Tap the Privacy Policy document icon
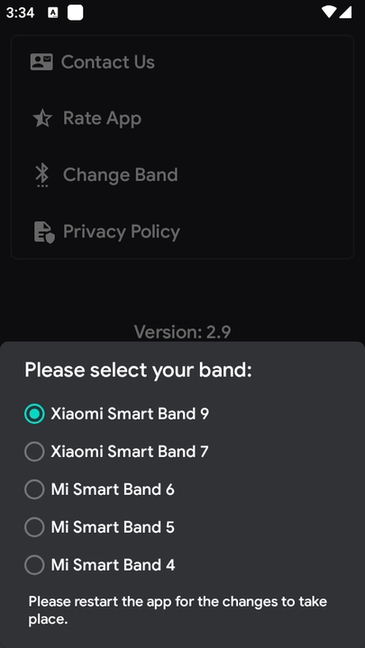This screenshot has height=648, width=365. pos(43,232)
